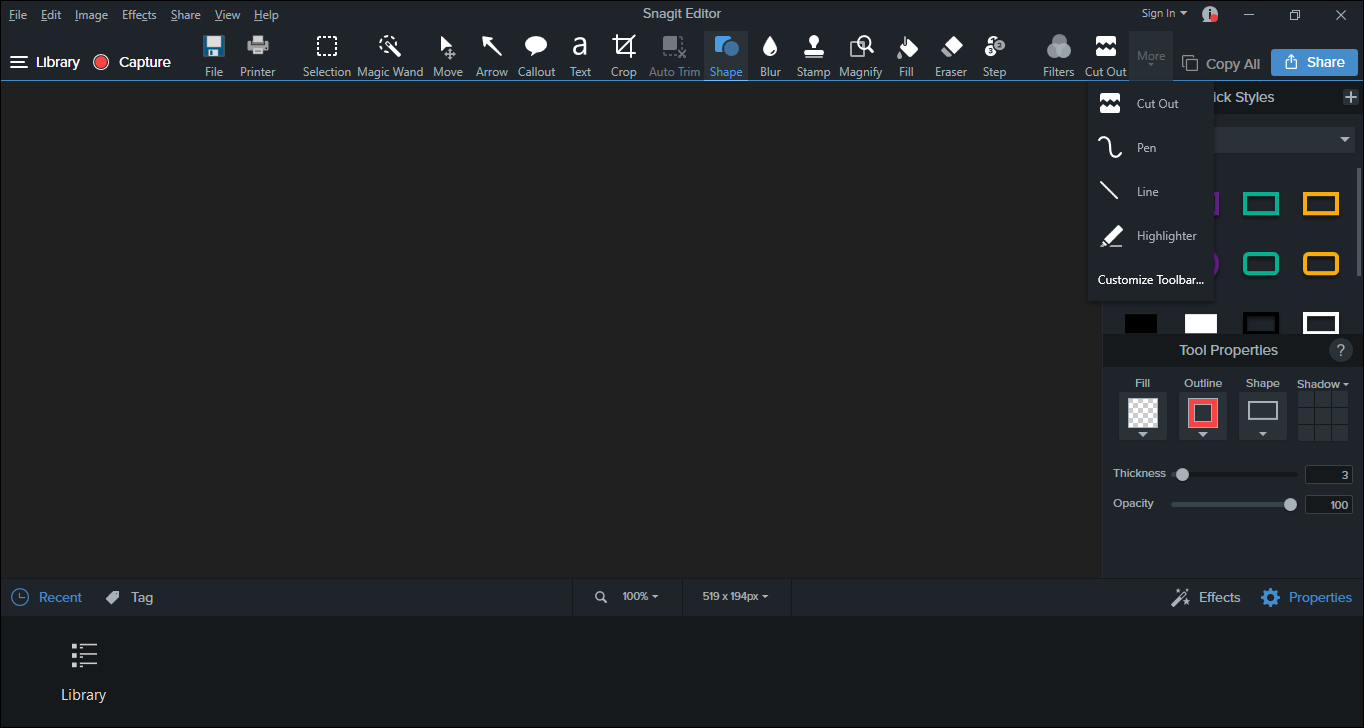This screenshot has height=728, width=1364.
Task: Select the Magnify tool
Action: 860,55
